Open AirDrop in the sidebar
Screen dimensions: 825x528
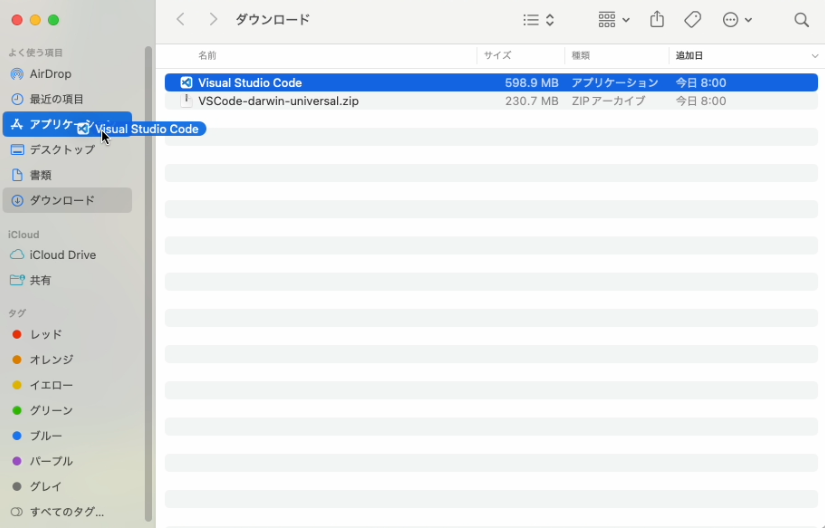[x=67, y=74]
